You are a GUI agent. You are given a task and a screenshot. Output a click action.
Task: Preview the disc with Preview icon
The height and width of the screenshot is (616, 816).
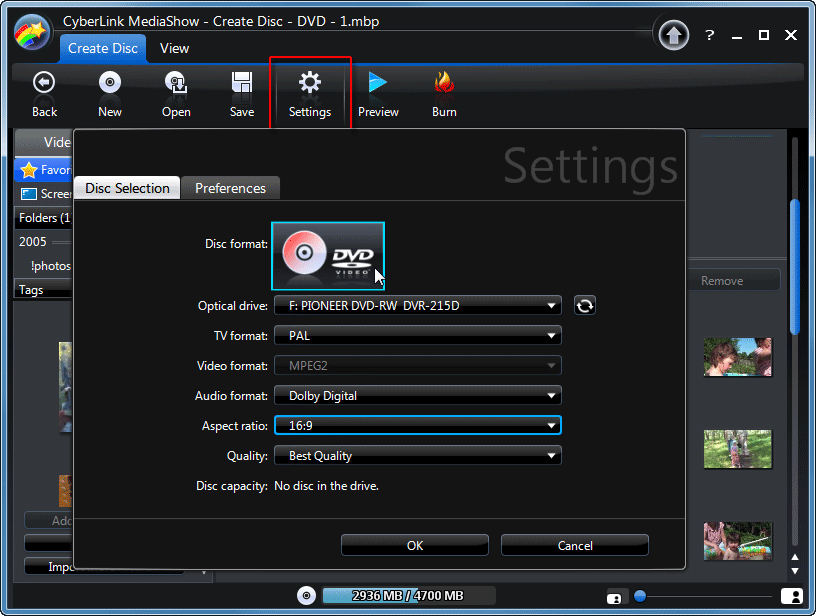pos(378,94)
